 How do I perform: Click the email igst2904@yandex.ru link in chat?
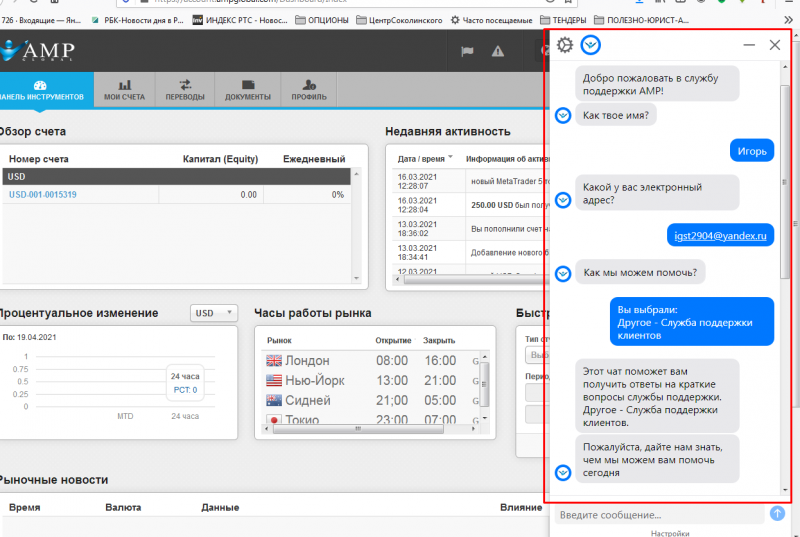point(720,236)
